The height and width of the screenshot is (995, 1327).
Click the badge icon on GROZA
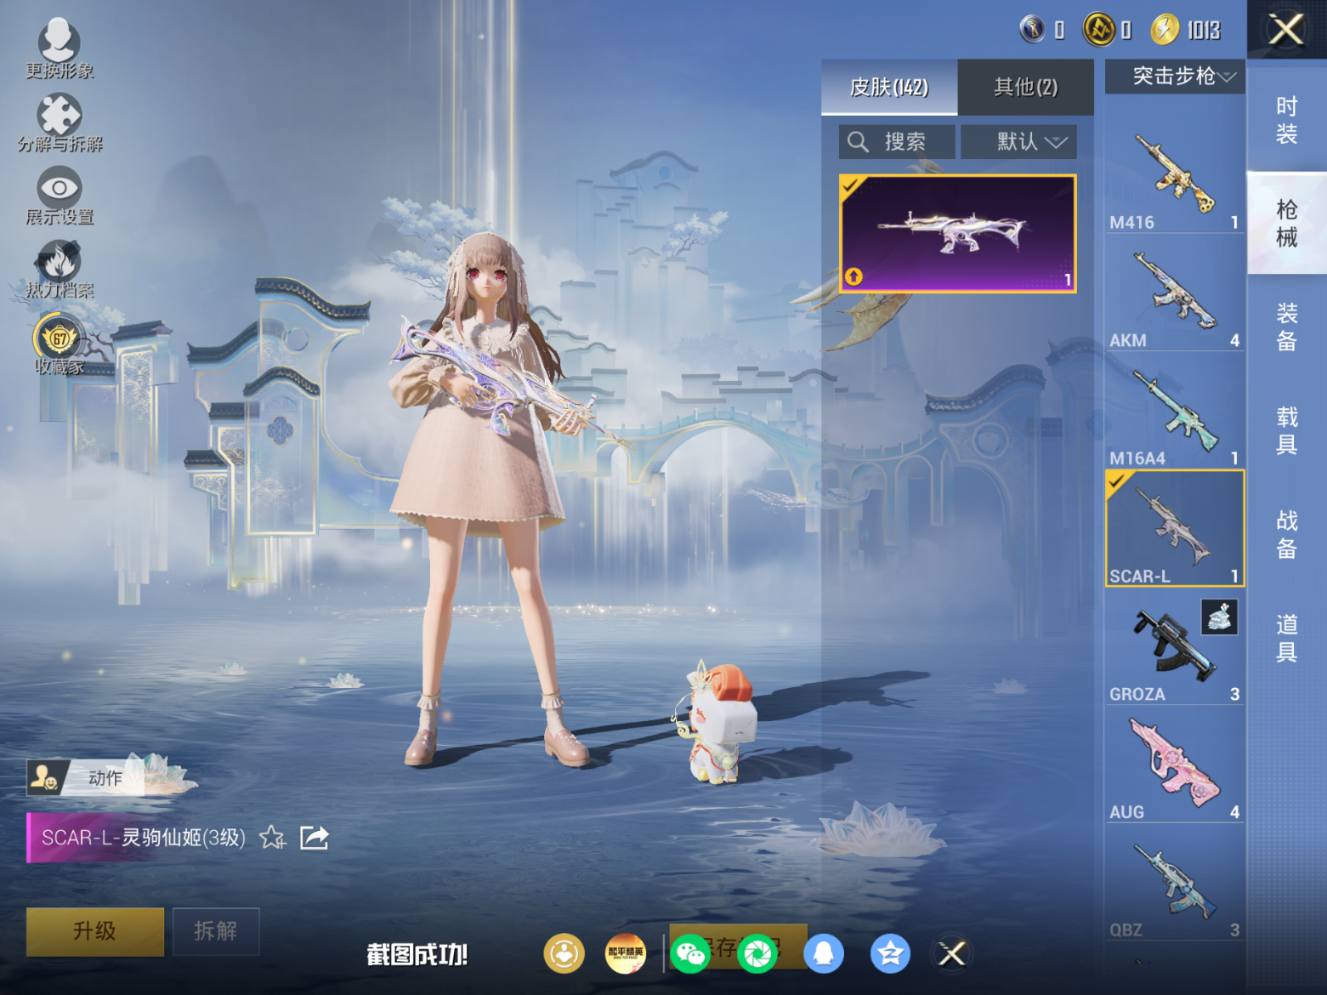1219,617
